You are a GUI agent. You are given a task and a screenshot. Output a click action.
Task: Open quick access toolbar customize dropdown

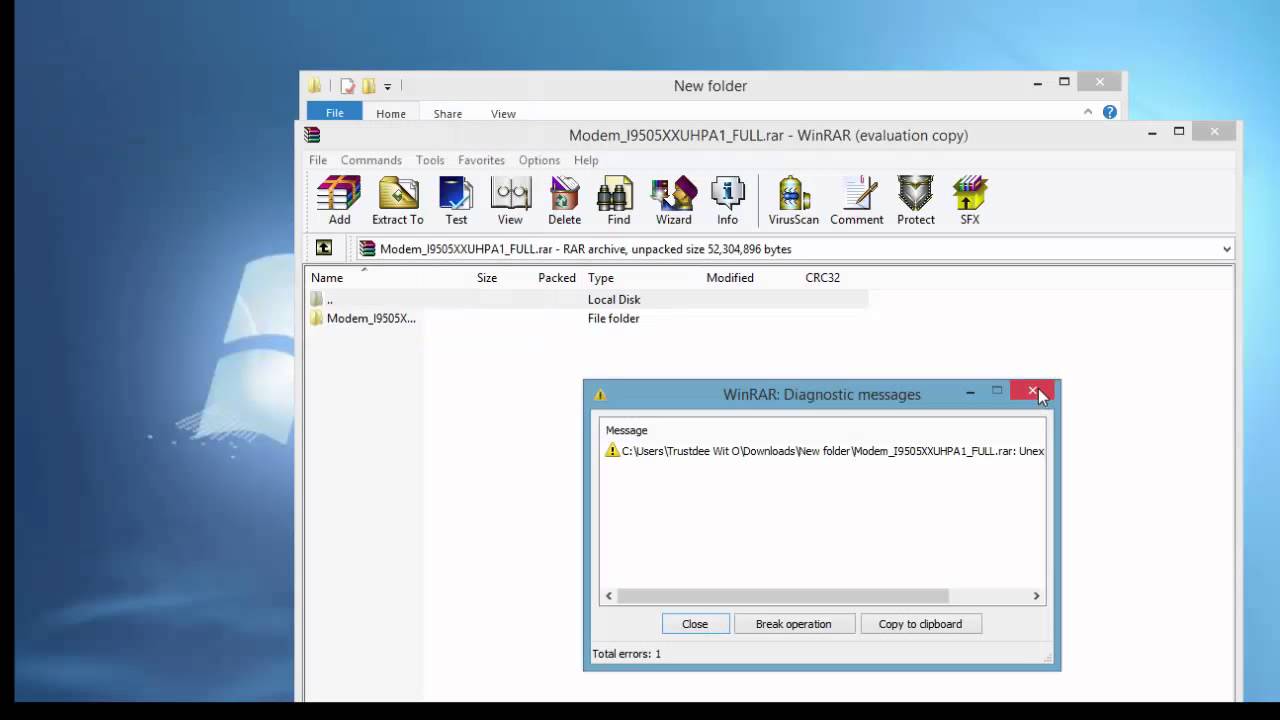(x=387, y=87)
